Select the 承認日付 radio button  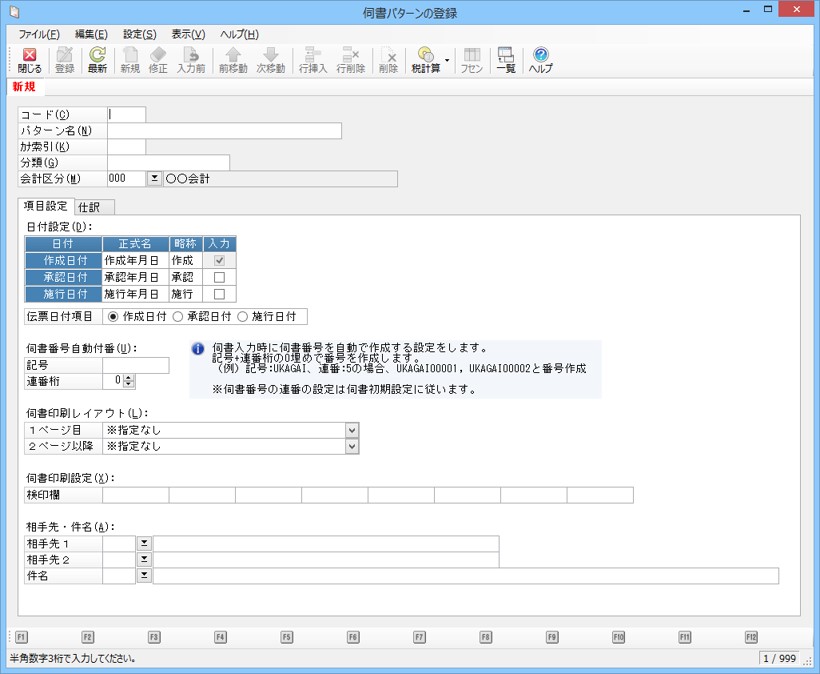[179, 317]
